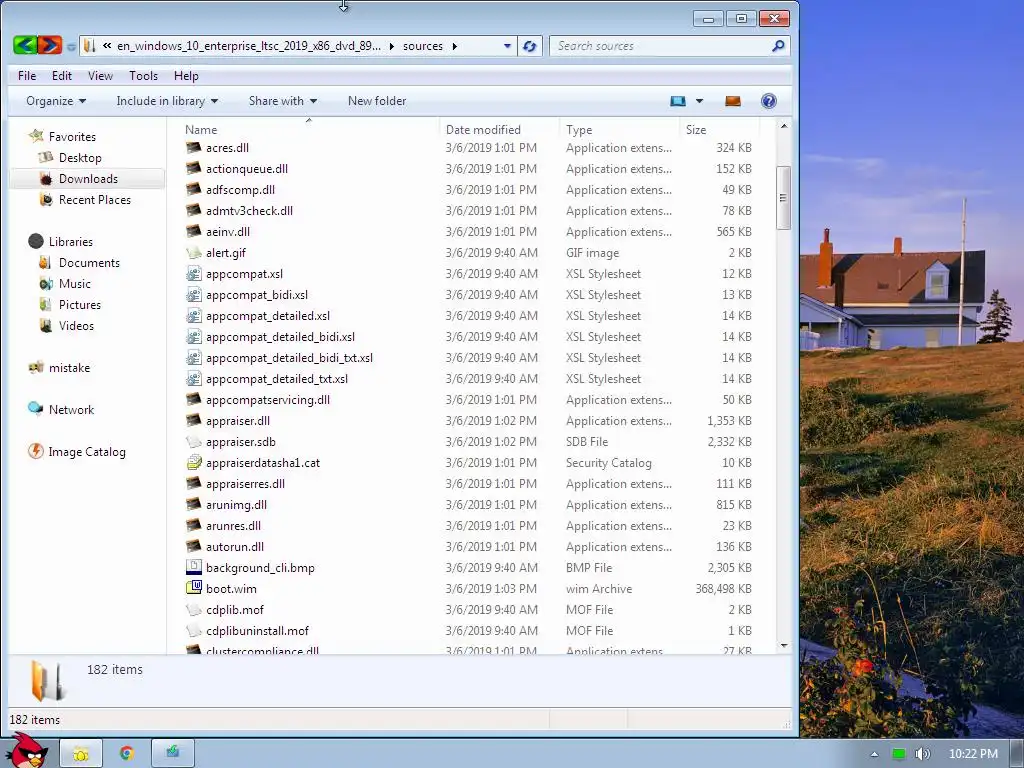Select the boot.wim file icon

pos(193,588)
